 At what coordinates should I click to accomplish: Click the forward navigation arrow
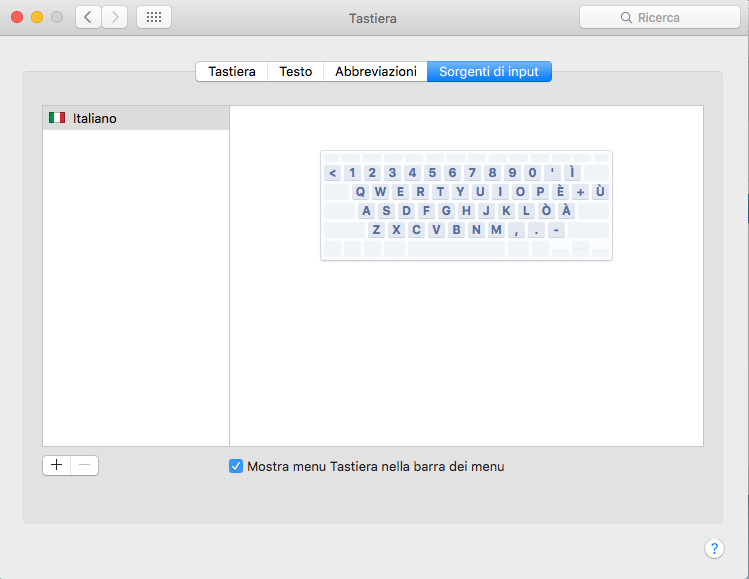tap(115, 17)
